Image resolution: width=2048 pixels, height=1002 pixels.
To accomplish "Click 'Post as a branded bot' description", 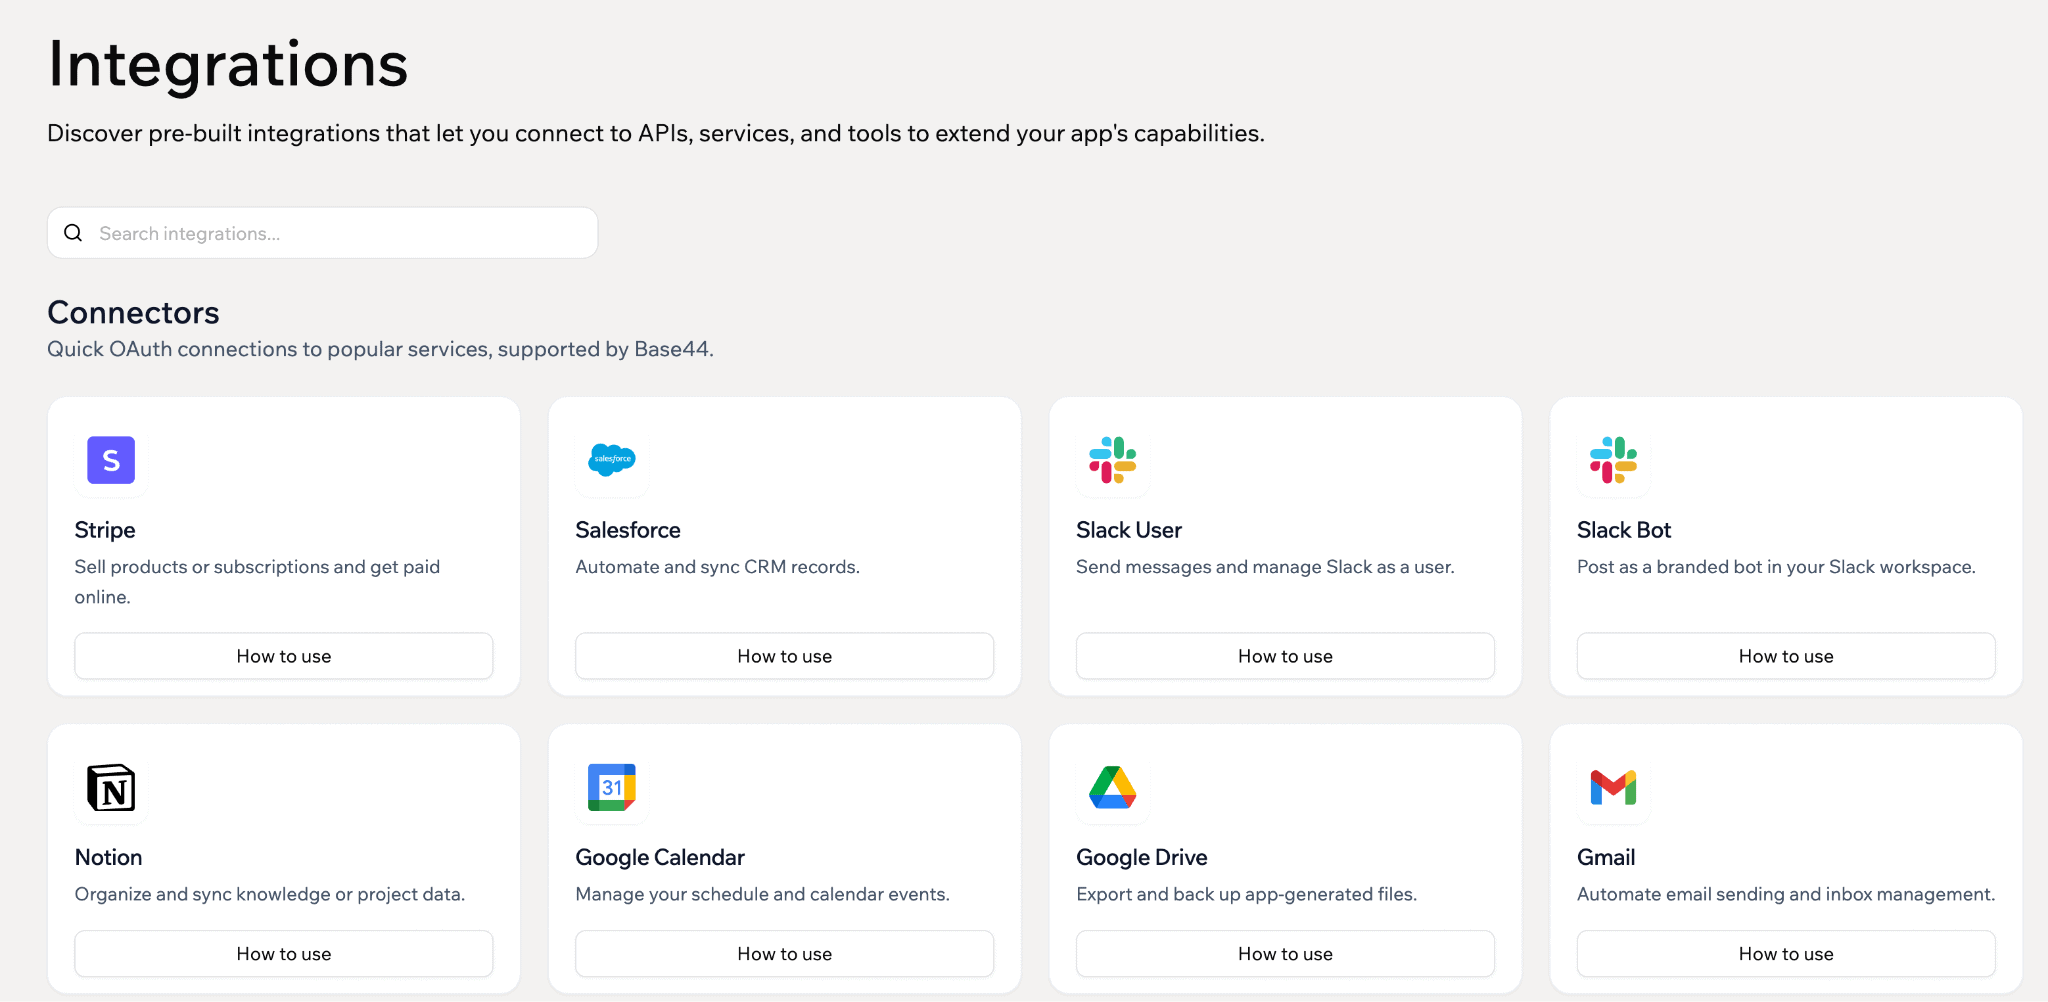I will tap(1776, 567).
